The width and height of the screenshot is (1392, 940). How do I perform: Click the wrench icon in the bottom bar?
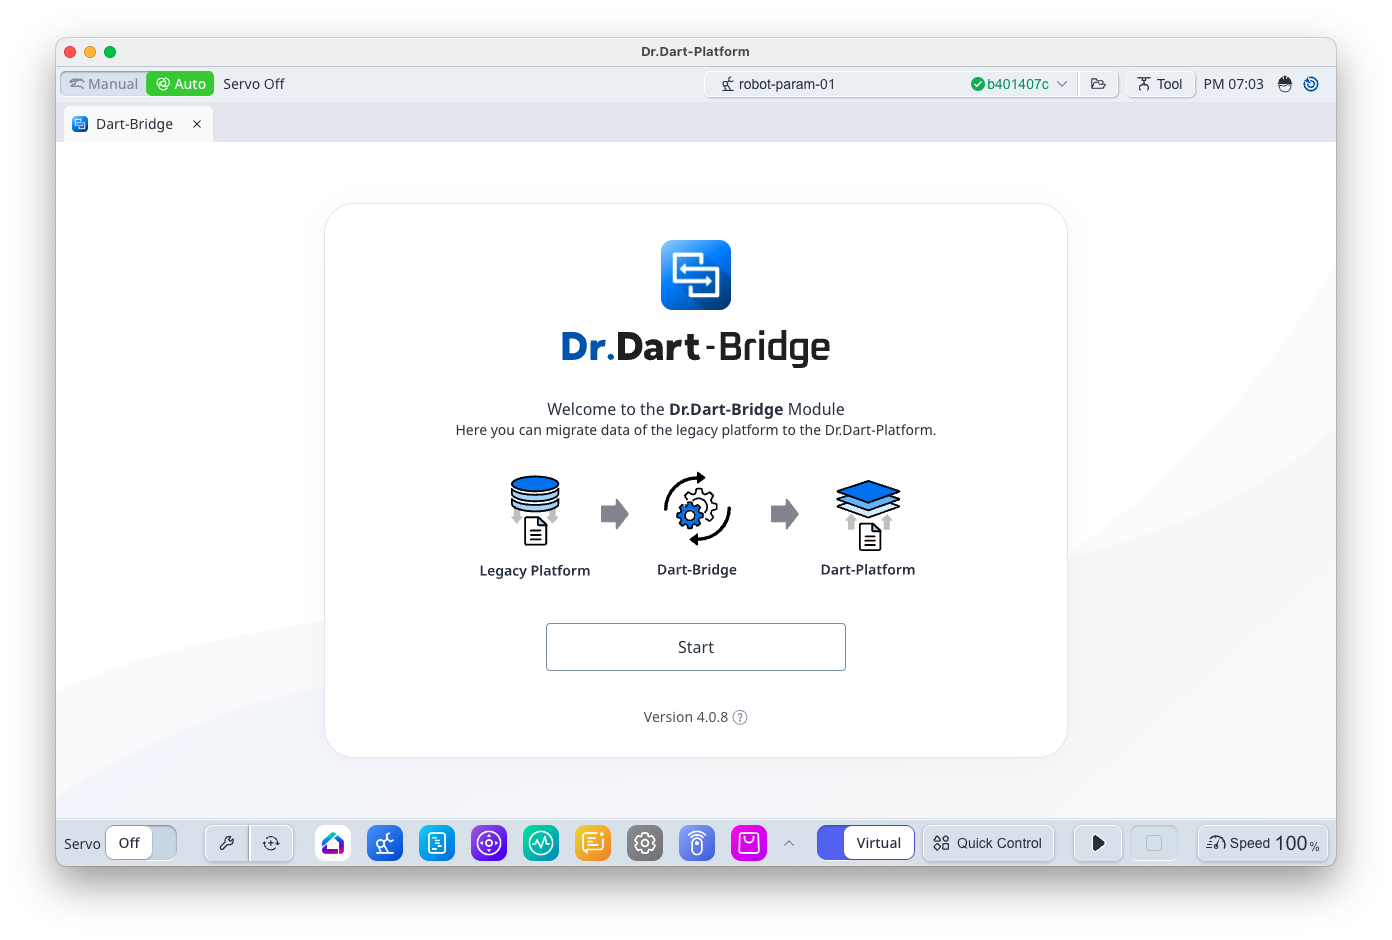227,843
